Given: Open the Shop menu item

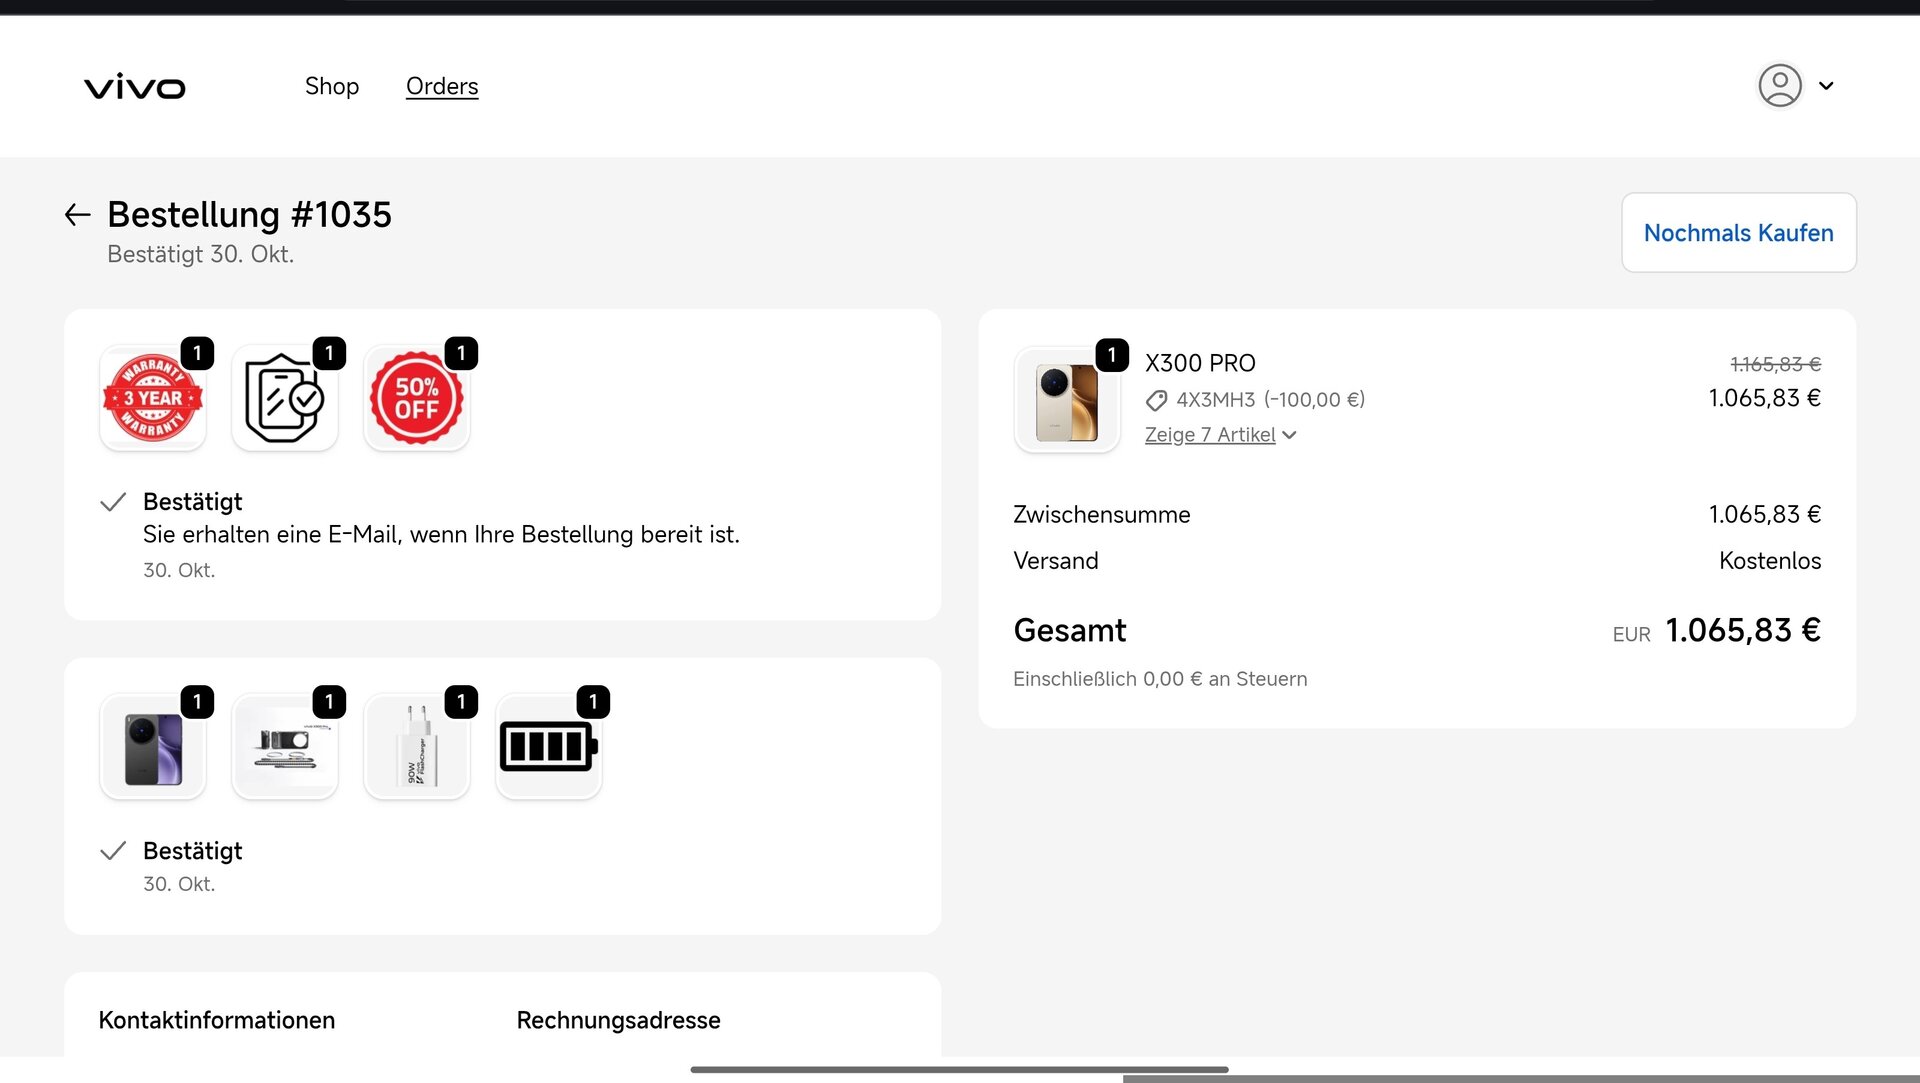Looking at the screenshot, I should [331, 86].
